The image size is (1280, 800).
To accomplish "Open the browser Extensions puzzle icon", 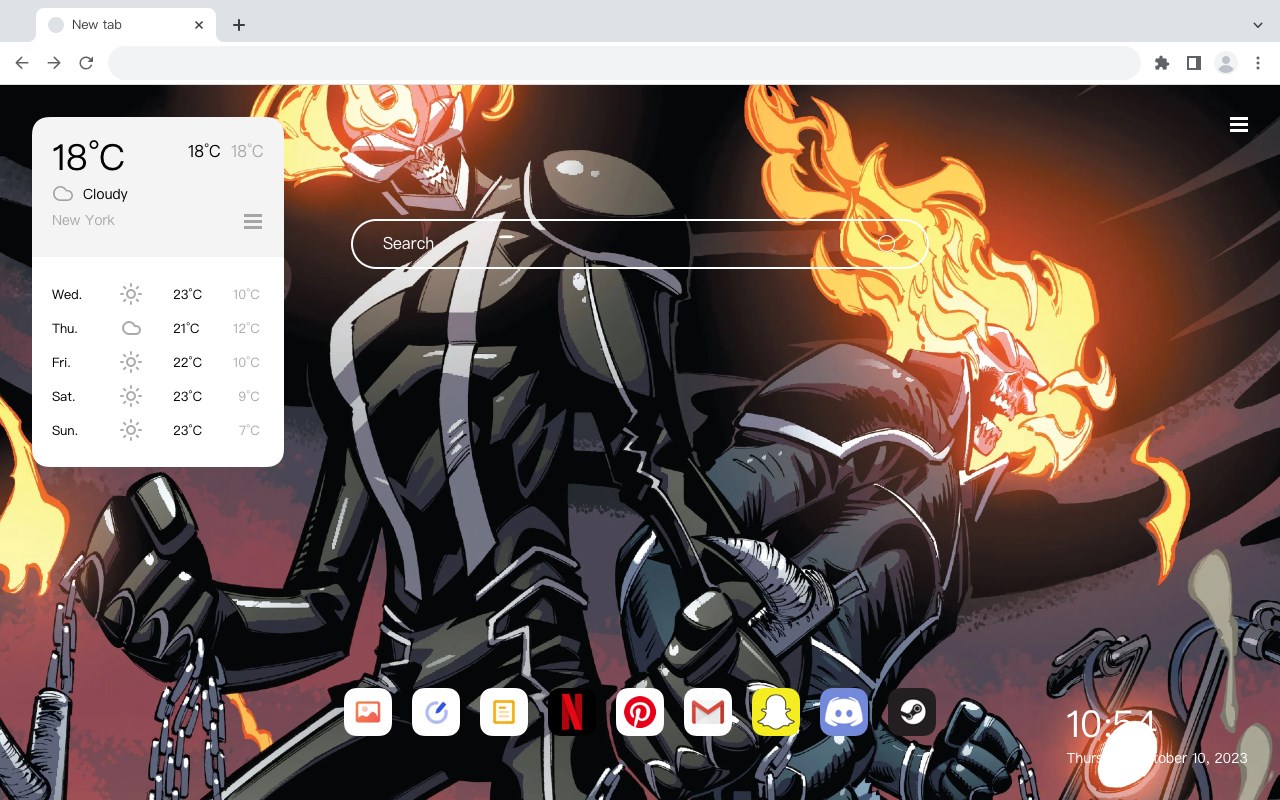I will coord(1161,63).
